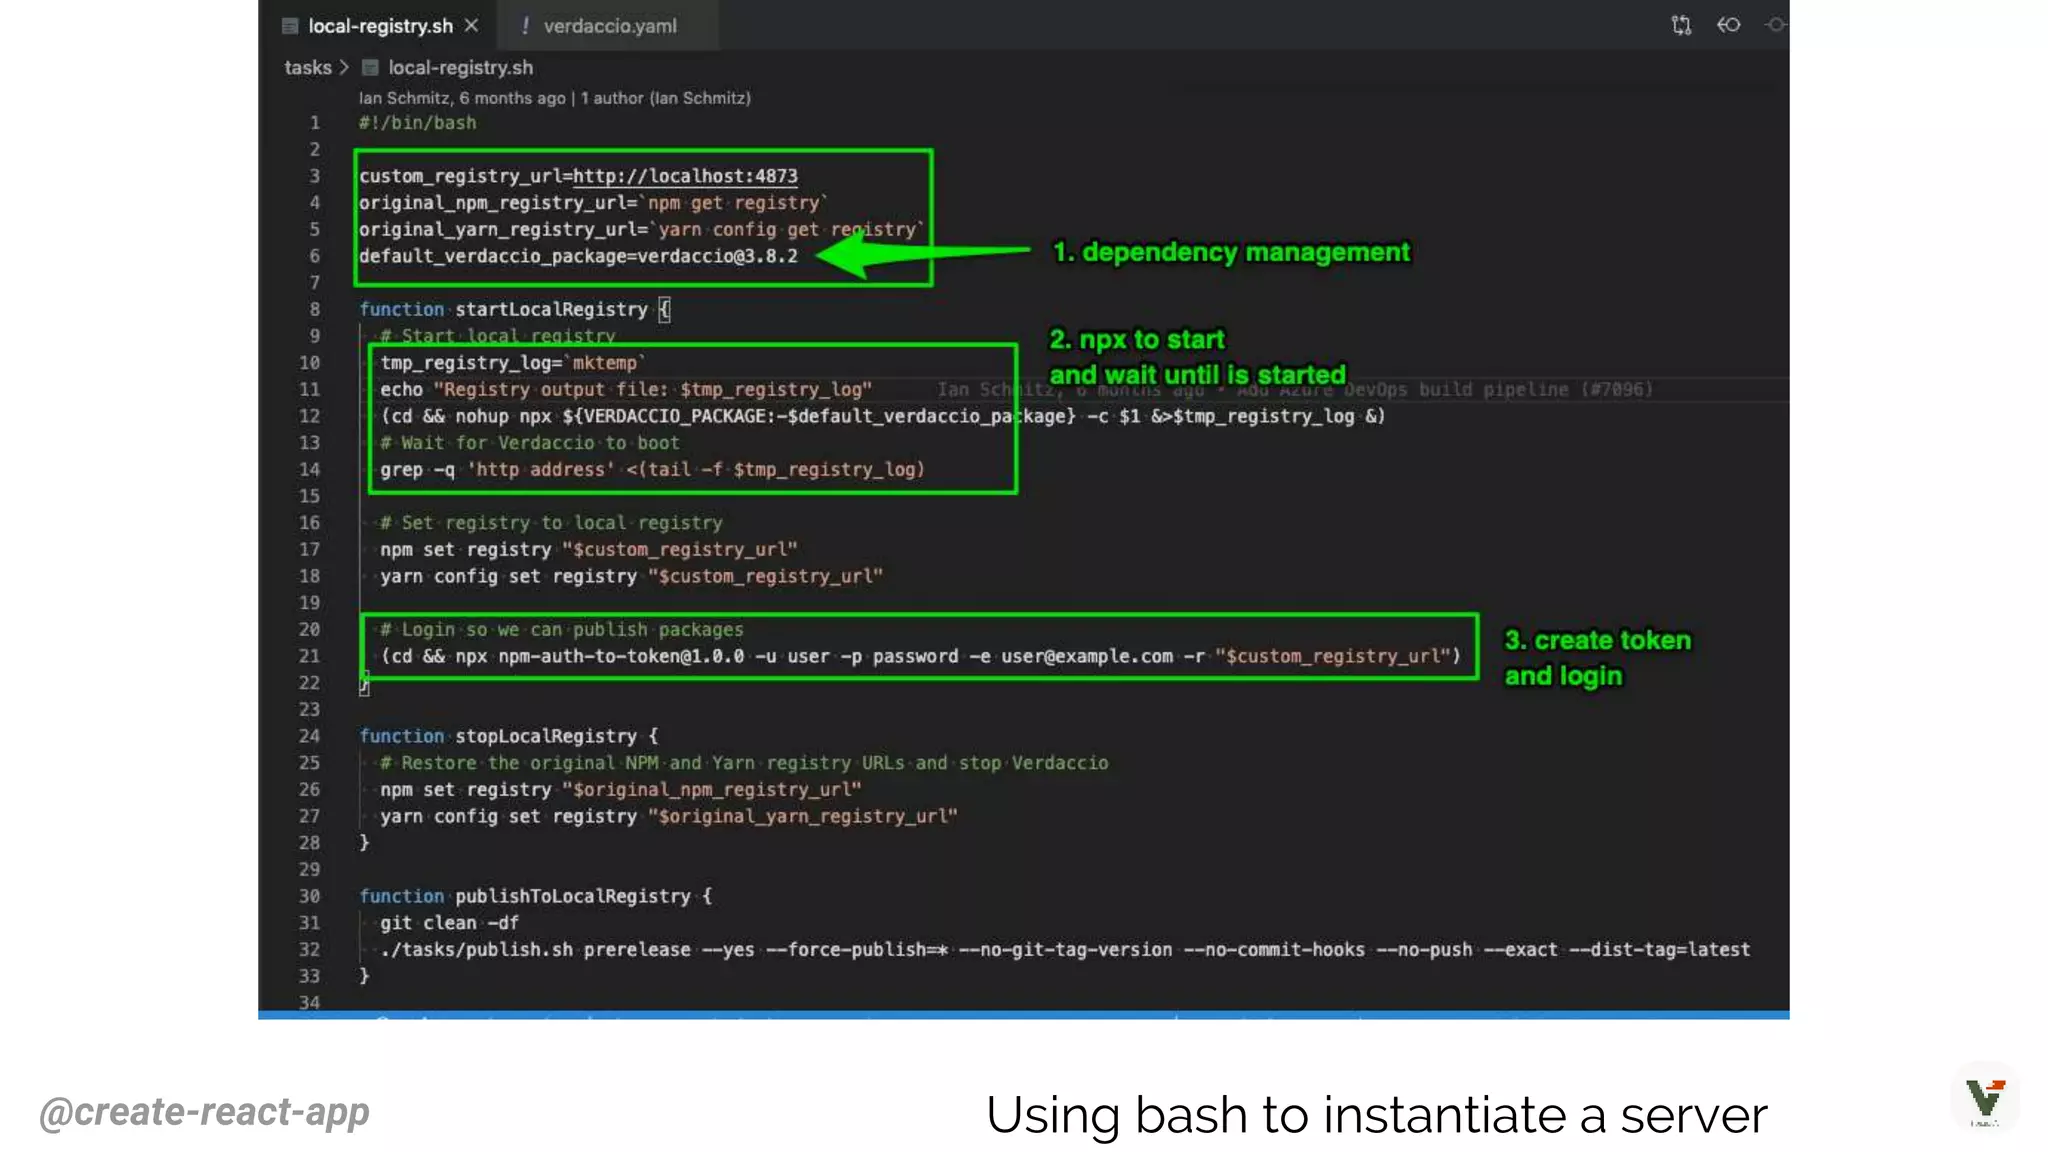The image size is (2048, 1152).
Task: Click the file icon in the breadcrumb
Action: 370,68
